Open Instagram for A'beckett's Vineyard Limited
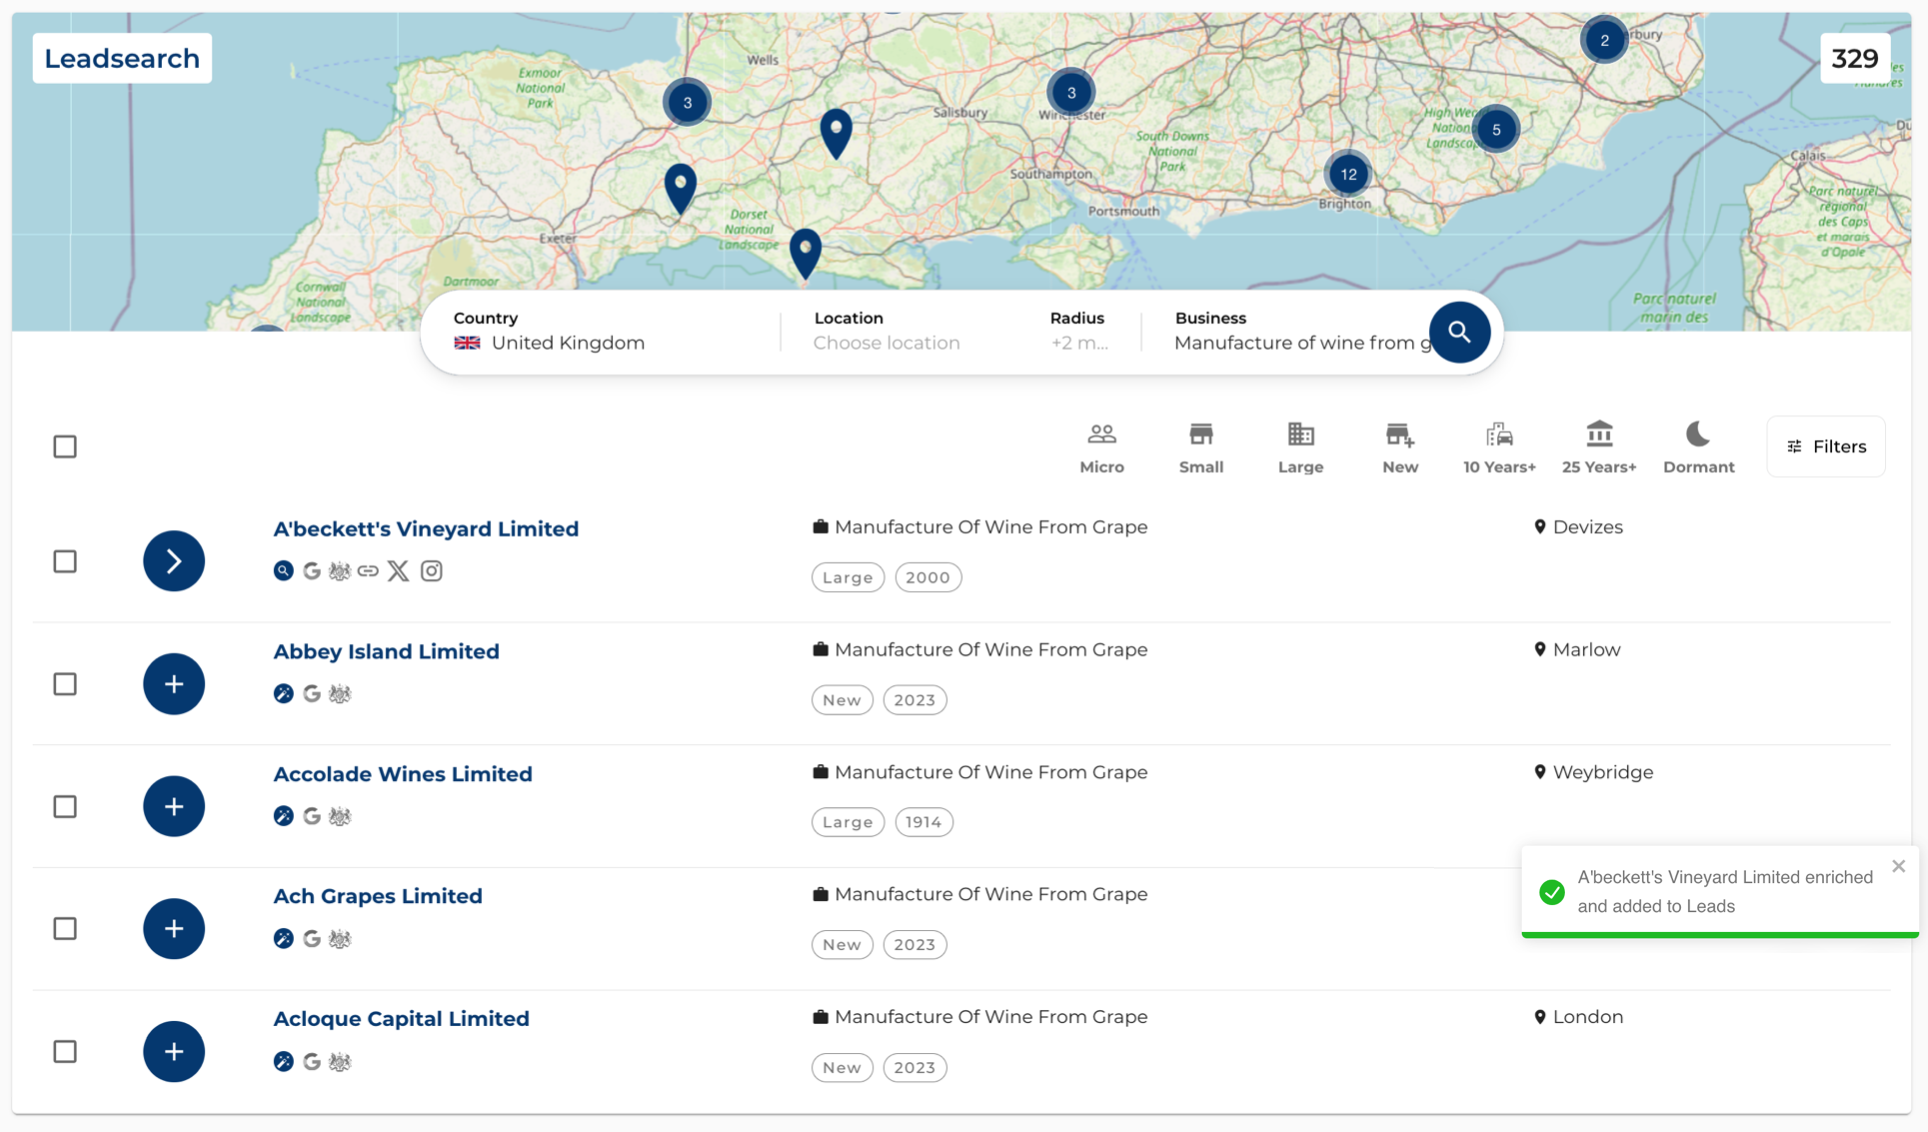 [431, 571]
